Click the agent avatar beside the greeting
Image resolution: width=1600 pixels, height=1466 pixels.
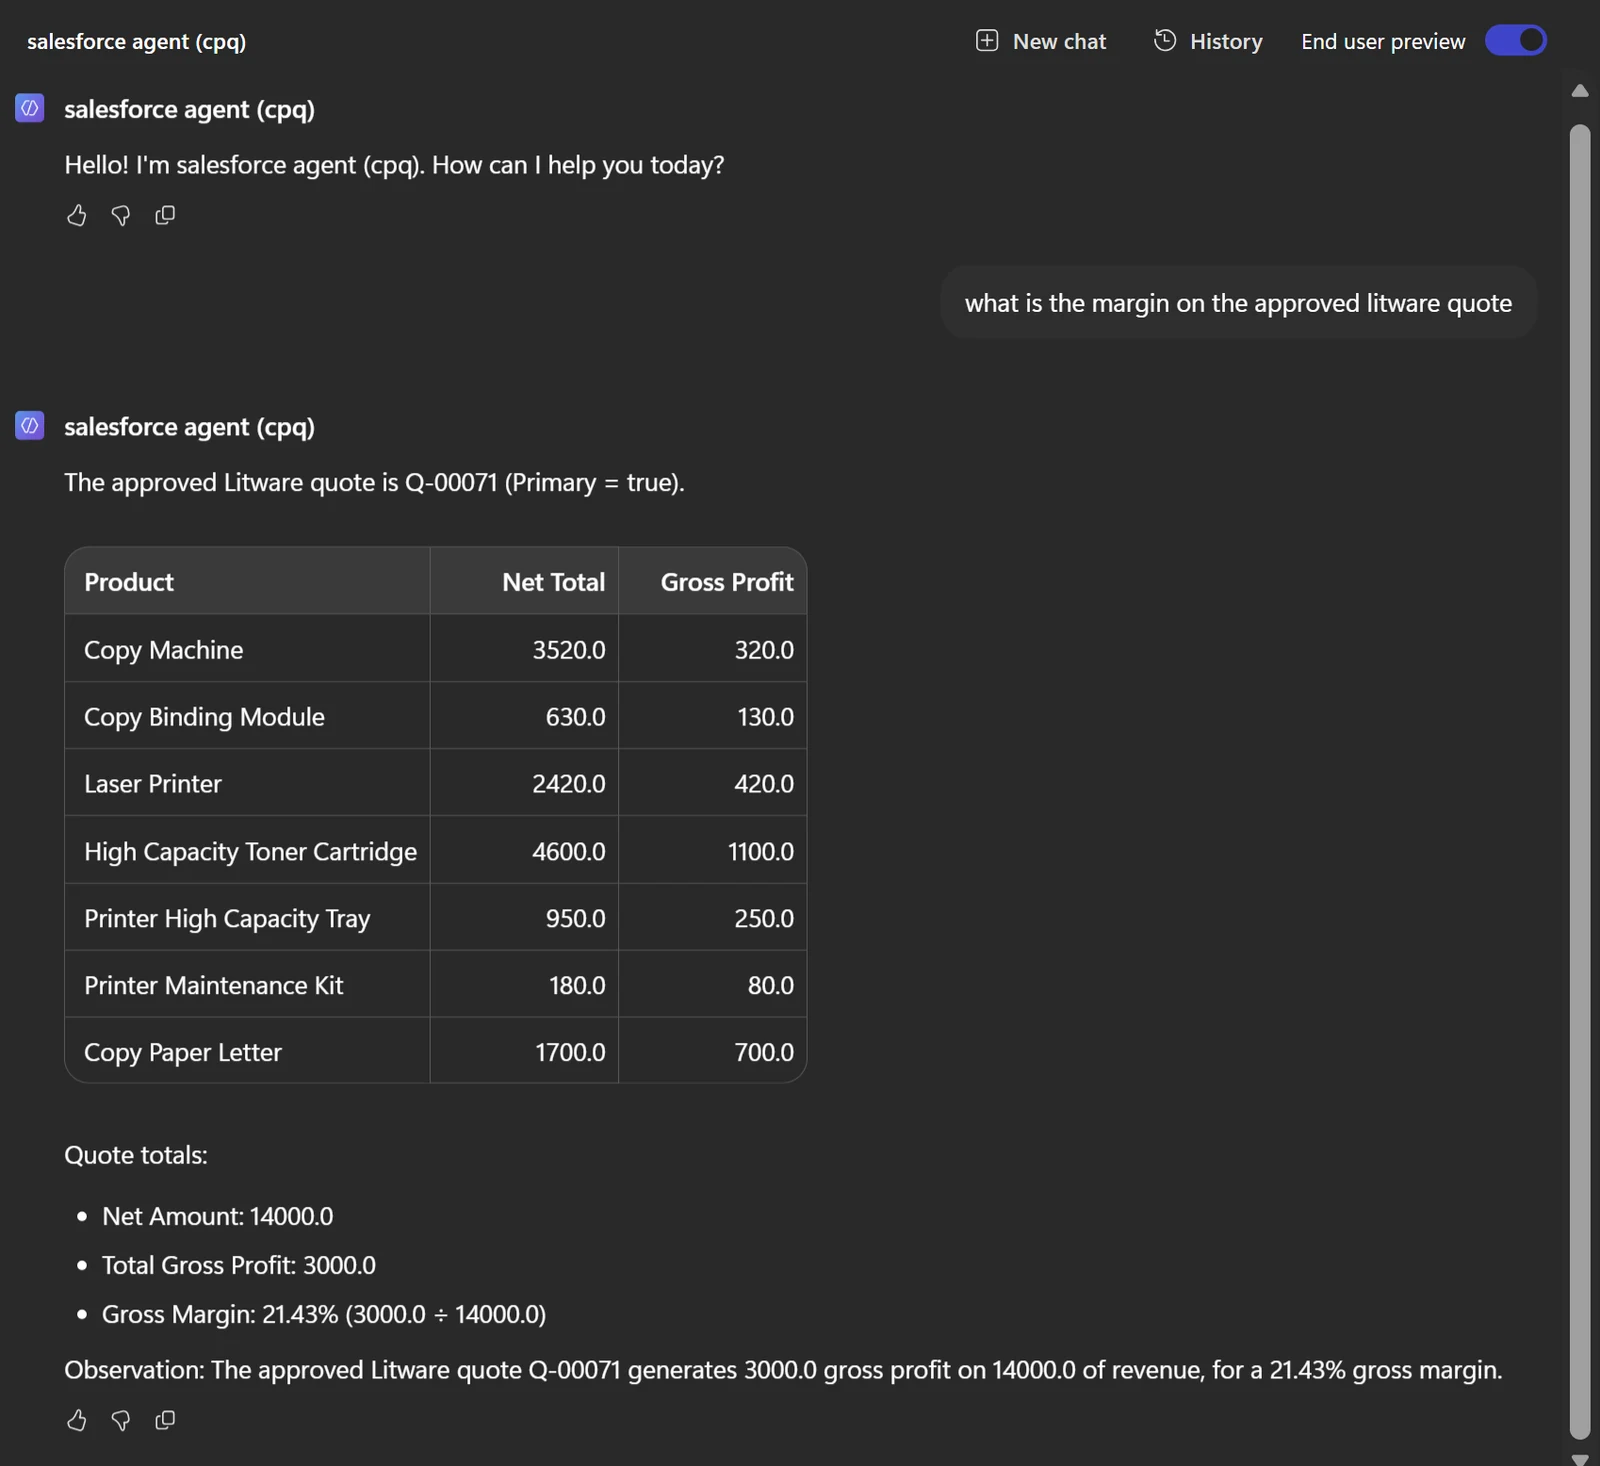click(30, 108)
